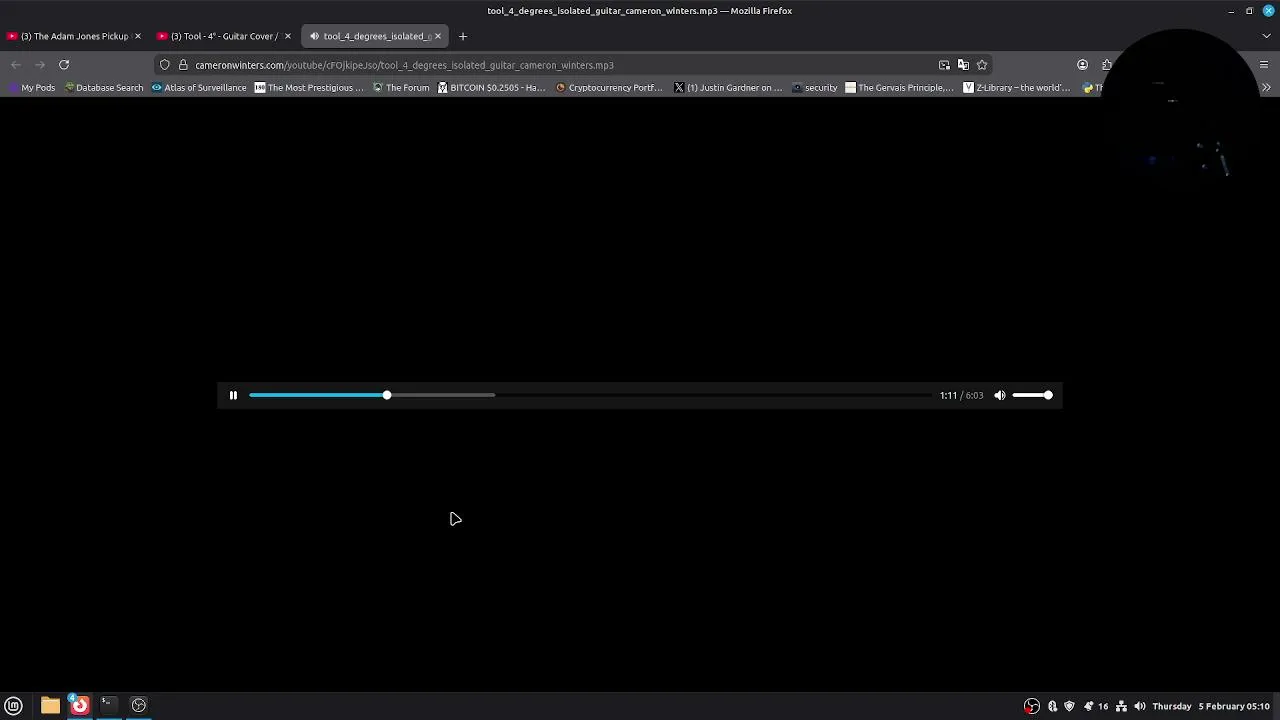Open the extensions puzzle icon
The height and width of the screenshot is (720, 1280).
pyautogui.click(x=1106, y=65)
